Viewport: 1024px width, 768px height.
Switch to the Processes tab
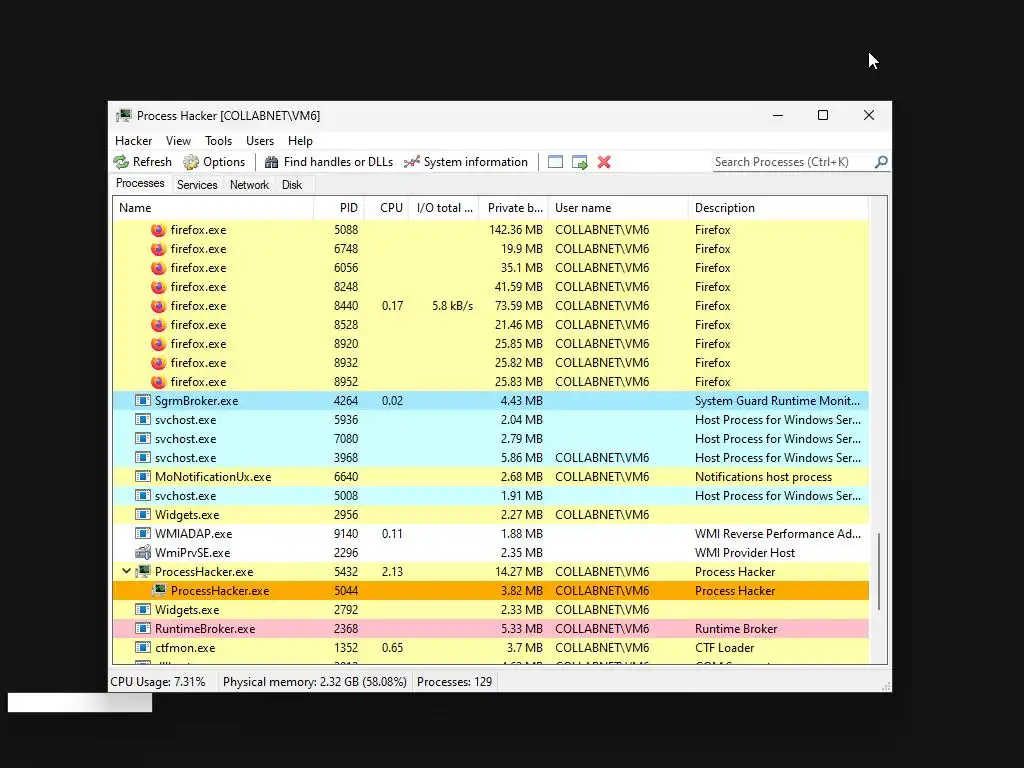click(x=140, y=184)
